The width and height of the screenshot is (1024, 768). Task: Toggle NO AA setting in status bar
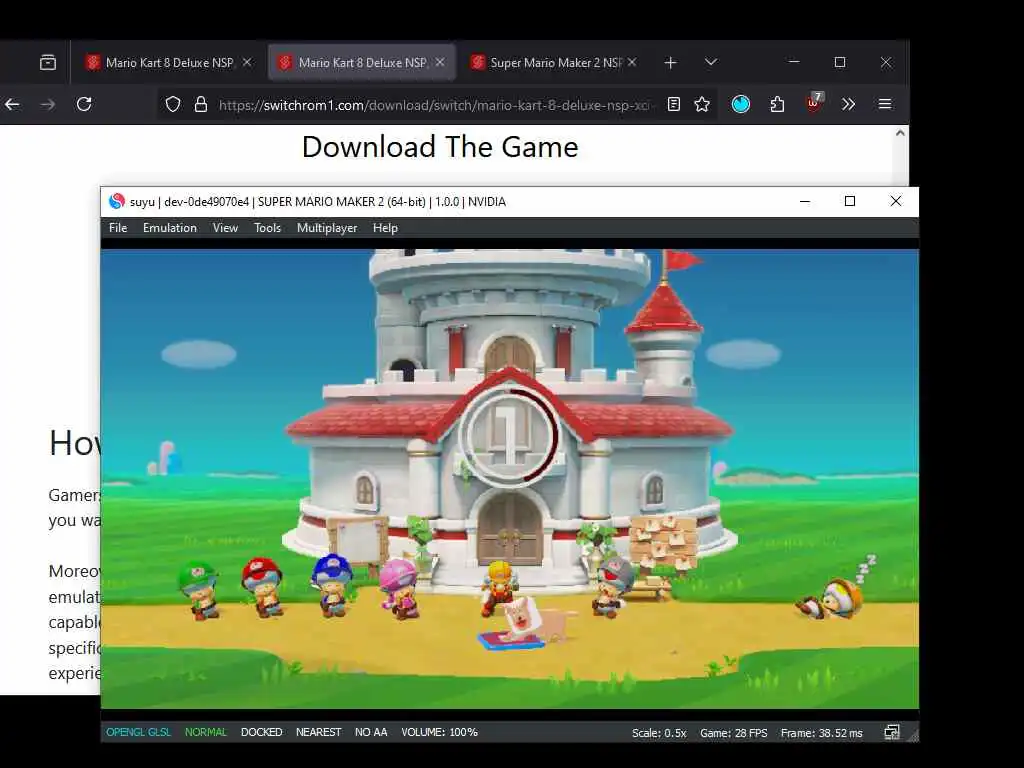pyautogui.click(x=371, y=732)
